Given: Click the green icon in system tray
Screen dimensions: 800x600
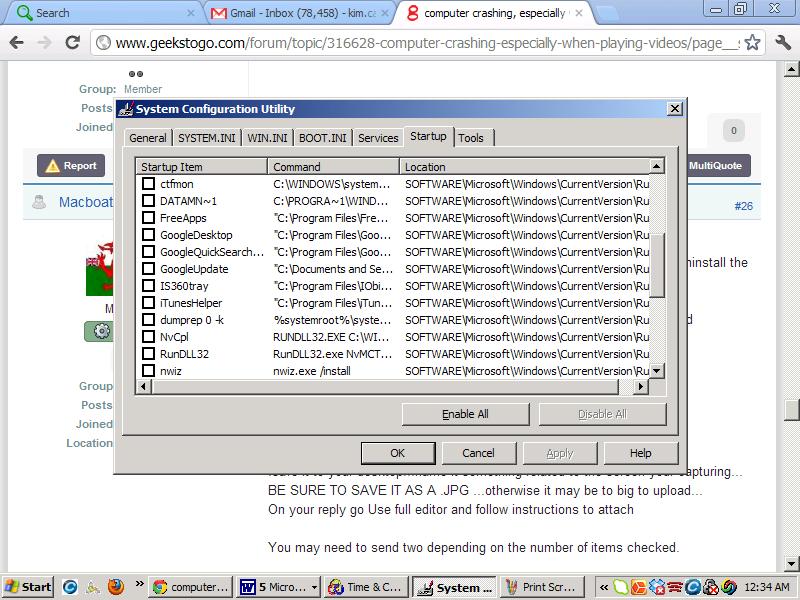Looking at the screenshot, I should point(621,587).
